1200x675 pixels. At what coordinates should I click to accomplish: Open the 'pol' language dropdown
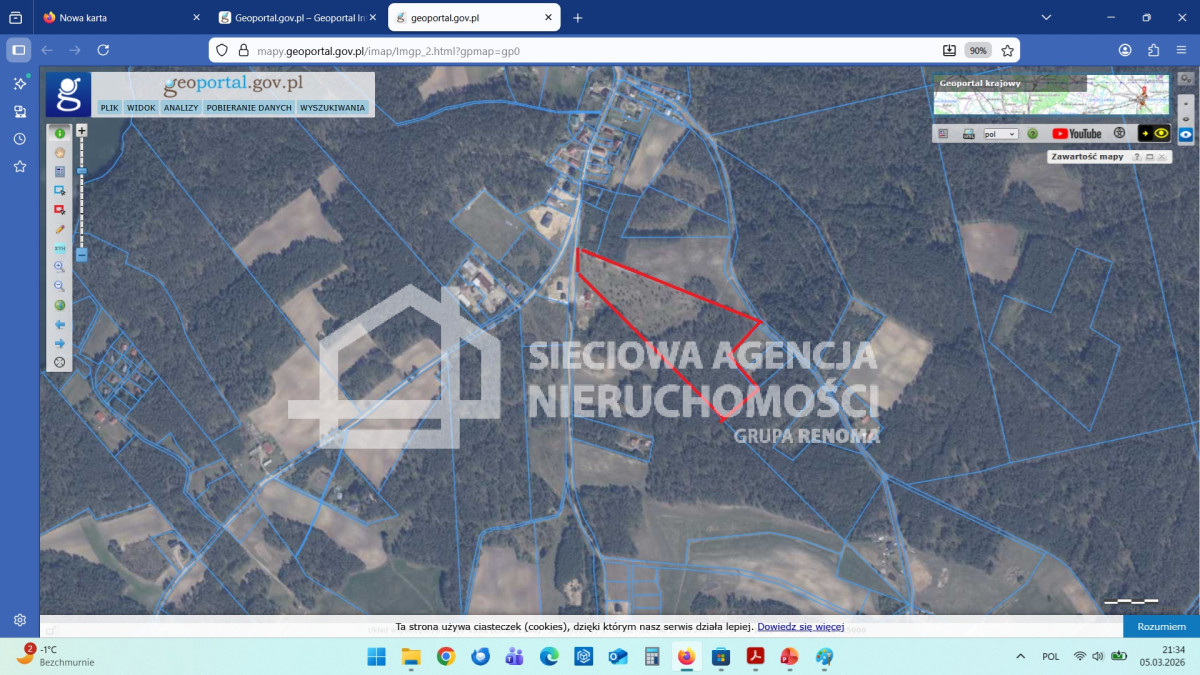pyautogui.click(x=1000, y=134)
